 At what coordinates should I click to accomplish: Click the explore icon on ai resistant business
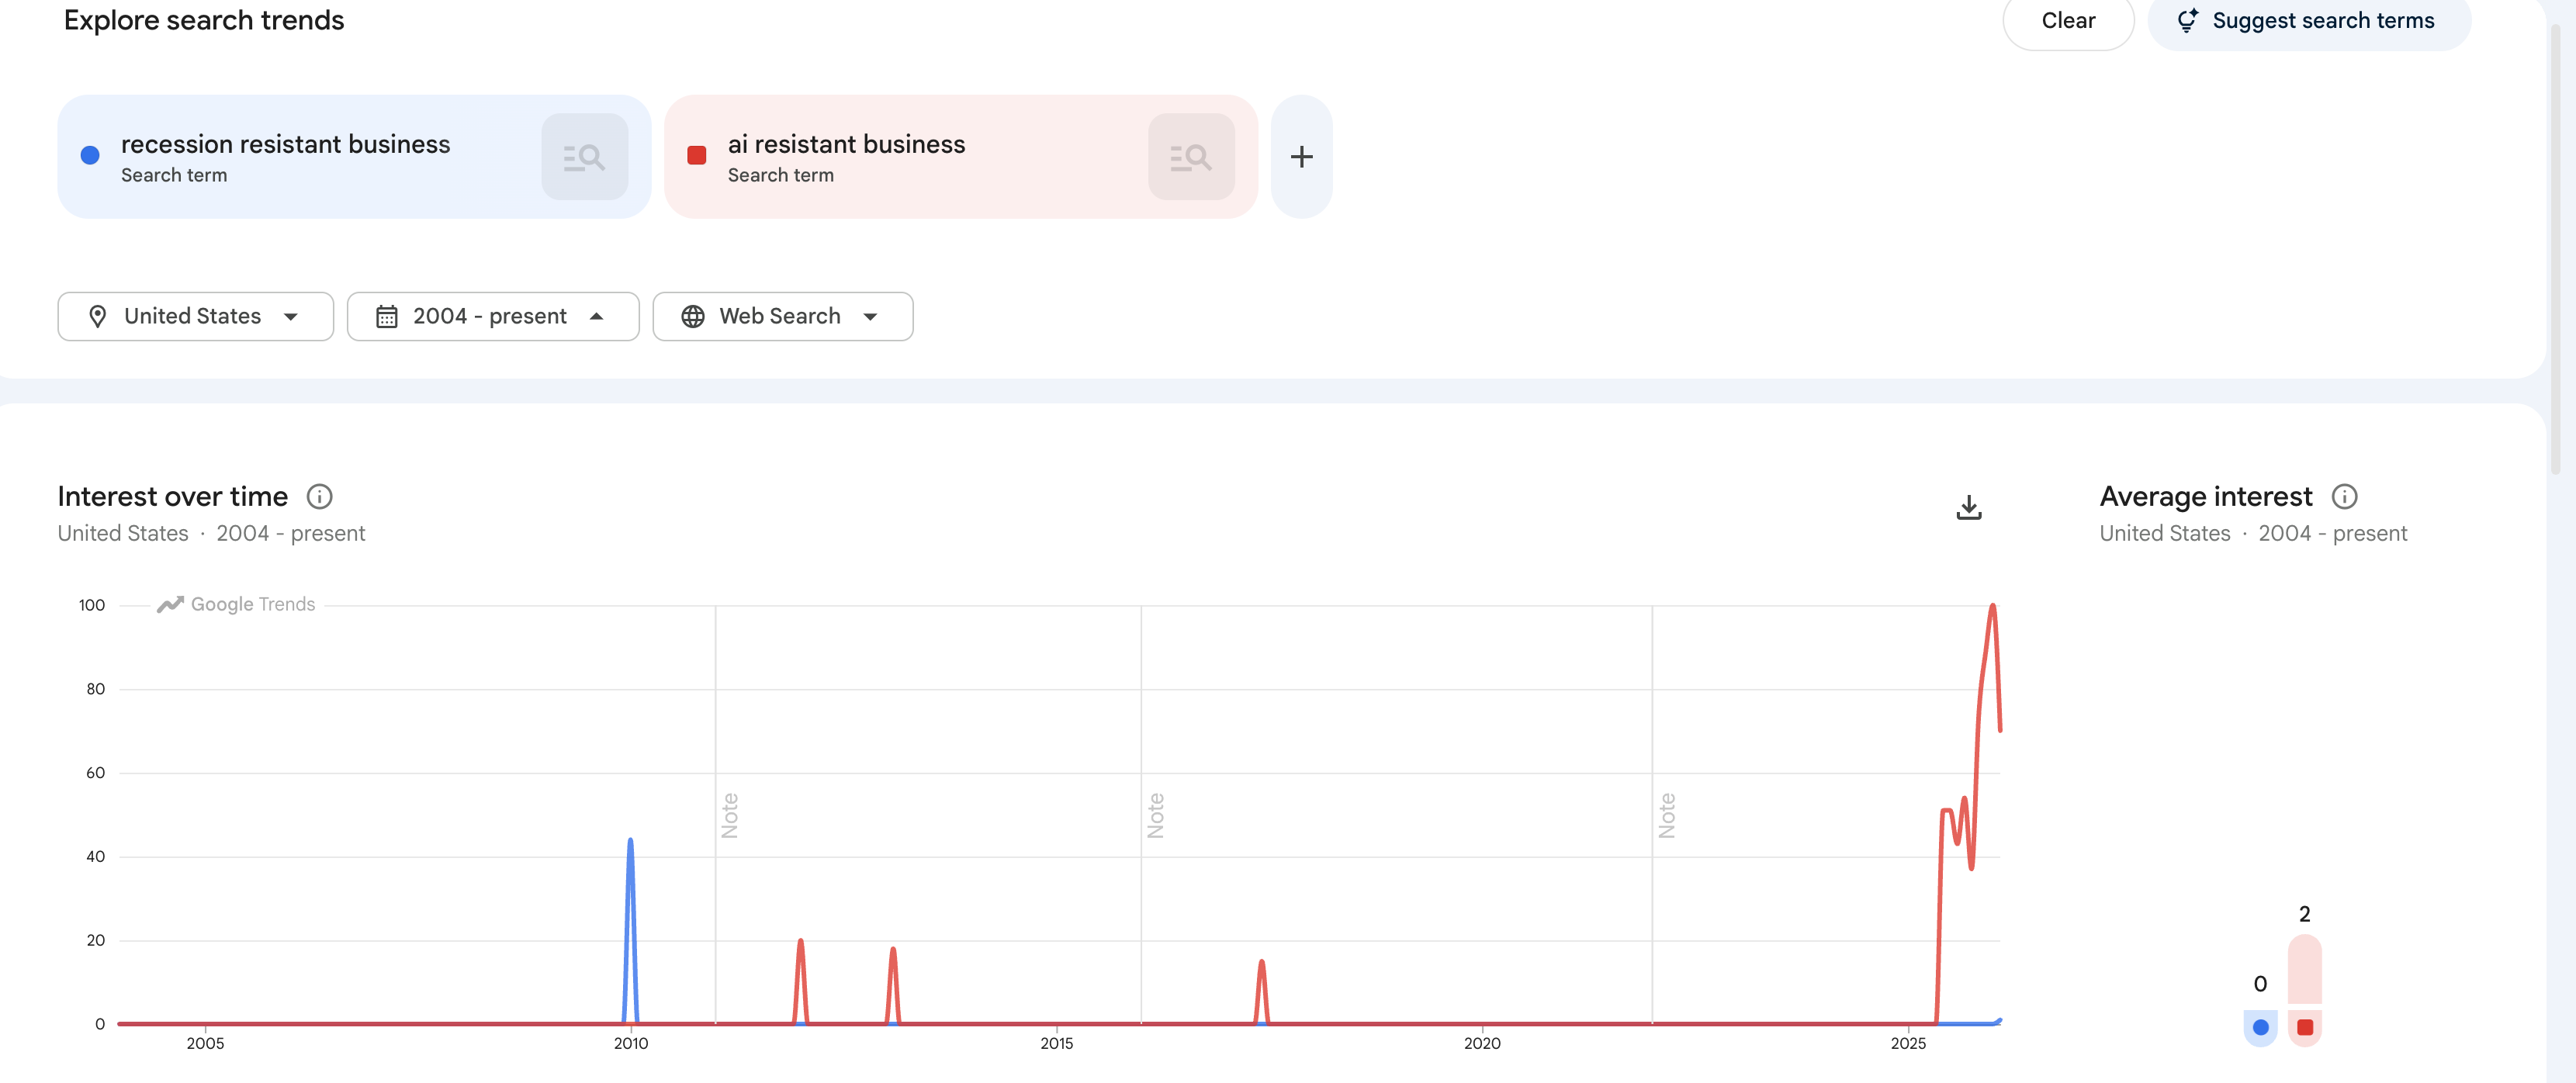(1190, 157)
